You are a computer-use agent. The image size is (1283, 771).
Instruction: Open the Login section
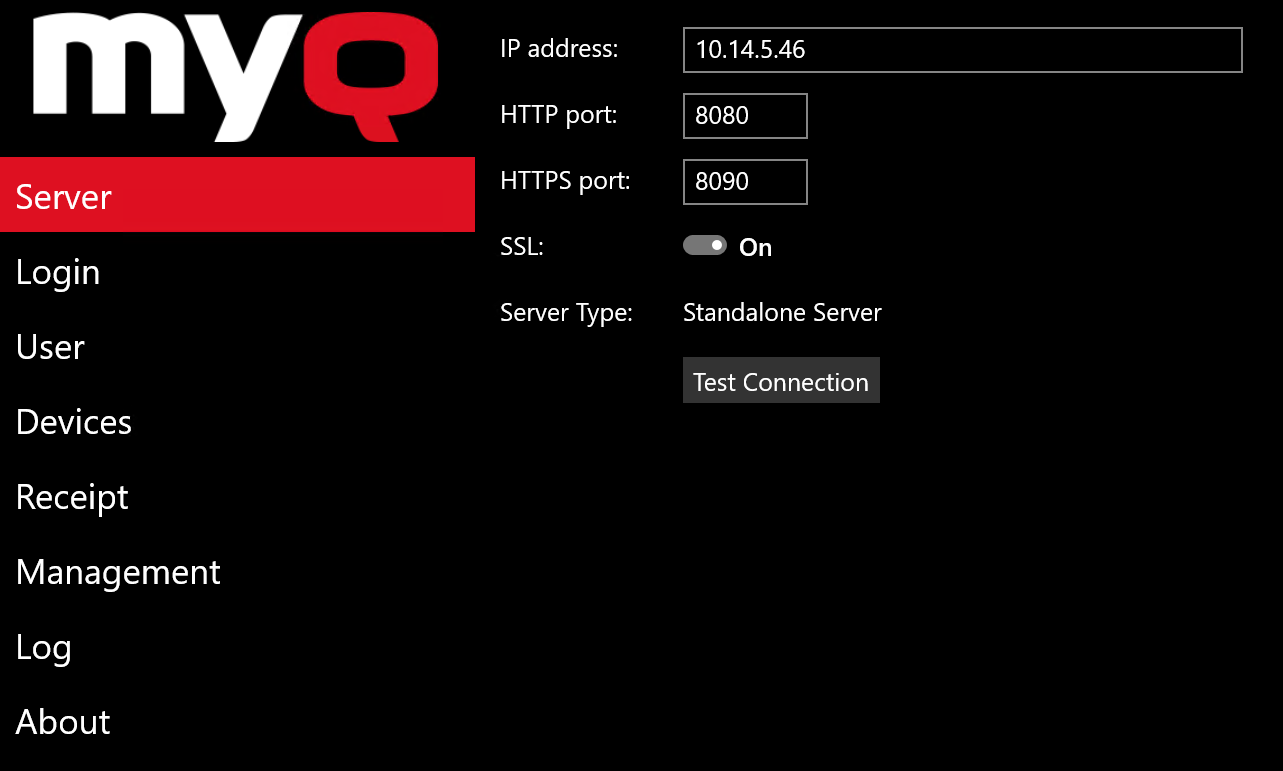pyautogui.click(x=57, y=271)
